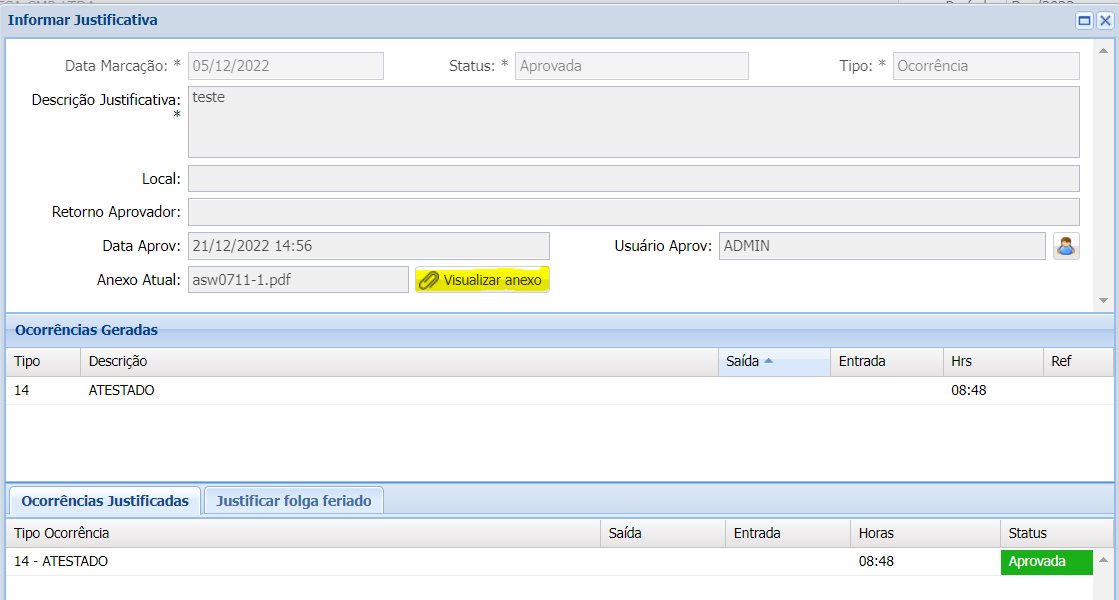Click the form scrollbar up arrow
This screenshot has height=600, width=1119.
point(1103,51)
